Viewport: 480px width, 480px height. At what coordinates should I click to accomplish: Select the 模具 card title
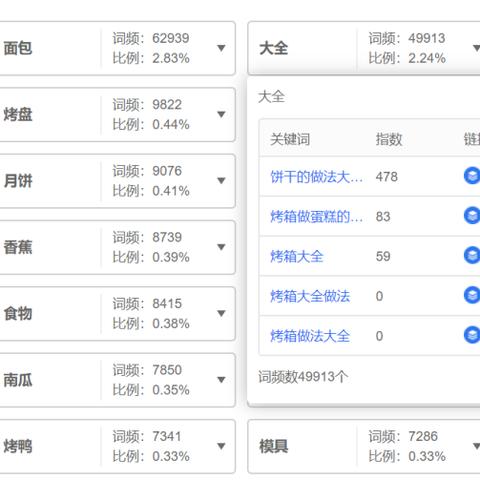click(274, 446)
